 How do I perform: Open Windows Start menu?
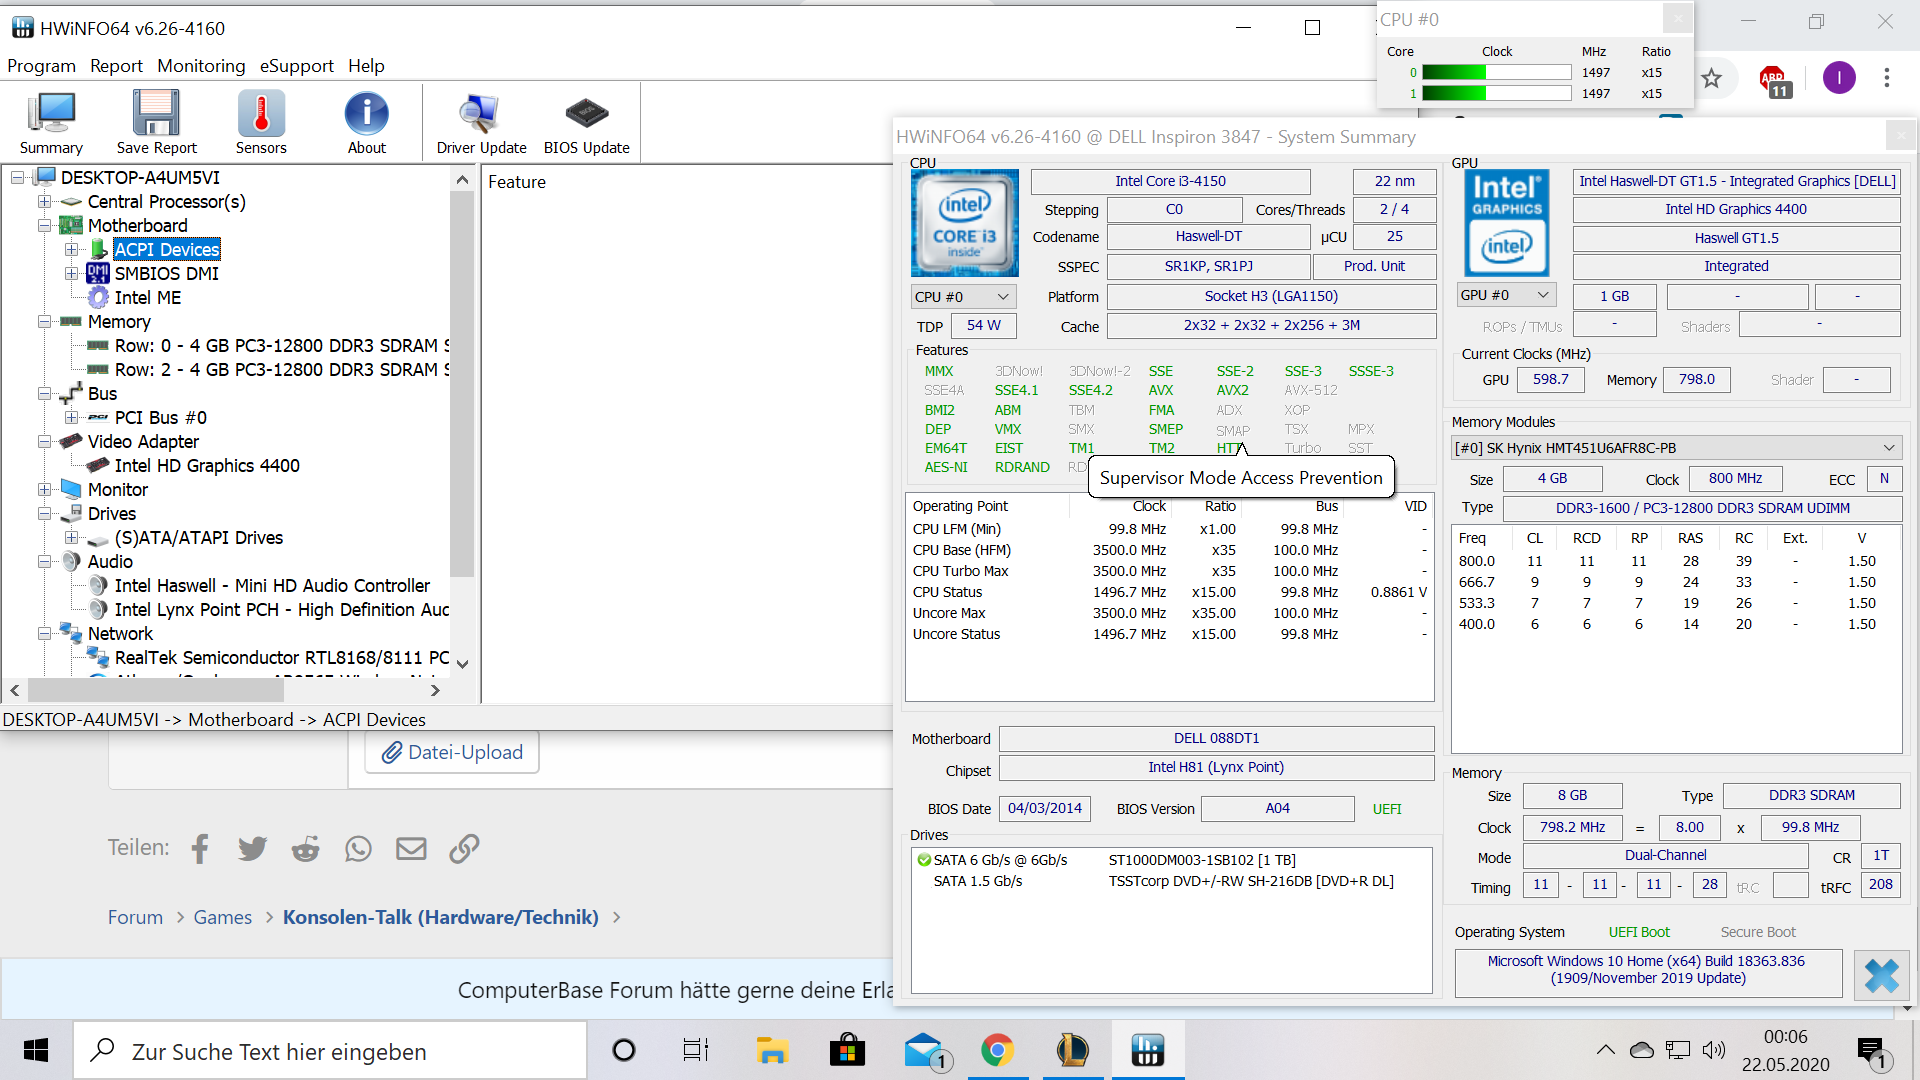pyautogui.click(x=36, y=1050)
